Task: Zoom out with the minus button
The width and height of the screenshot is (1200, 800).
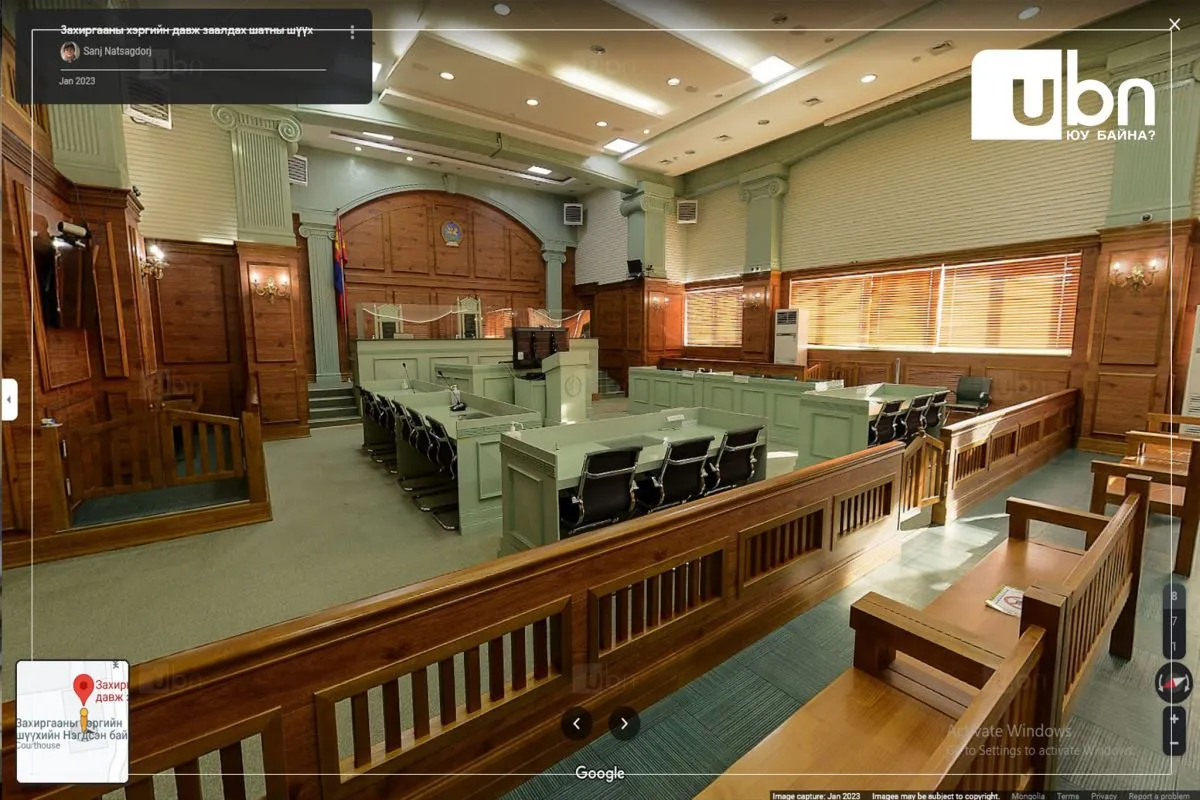Action: click(1175, 744)
